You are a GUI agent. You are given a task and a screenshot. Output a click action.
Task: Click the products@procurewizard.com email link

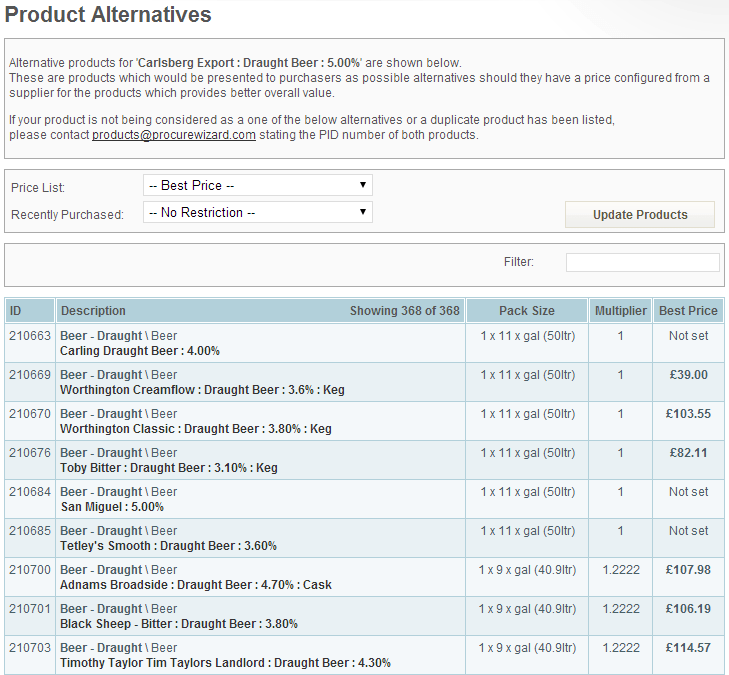pos(174,135)
